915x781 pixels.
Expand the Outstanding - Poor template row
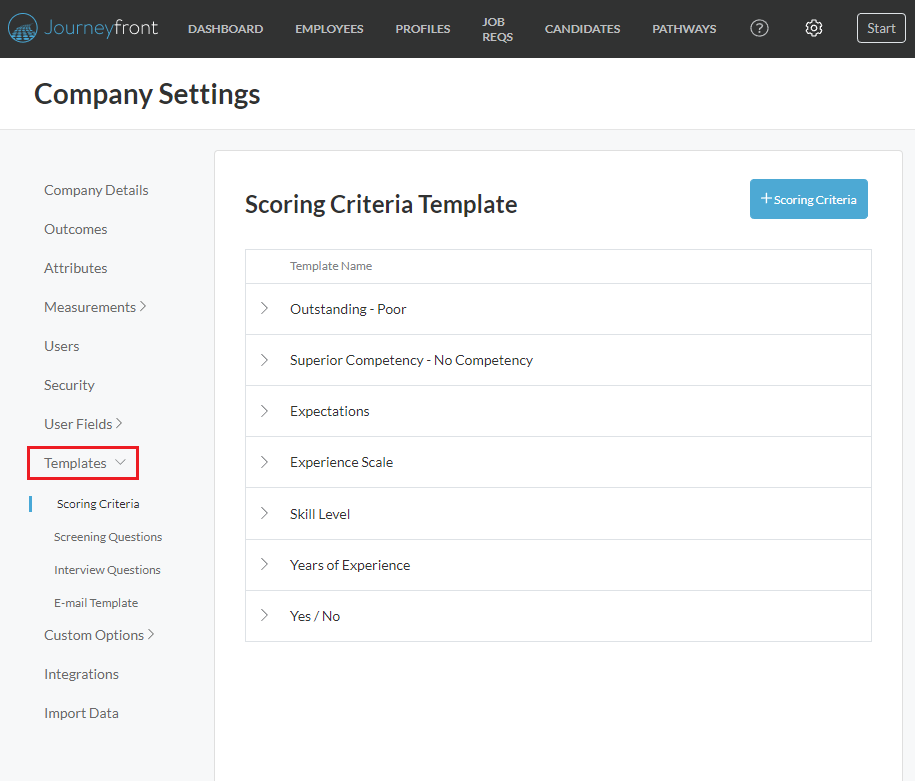[x=263, y=308]
